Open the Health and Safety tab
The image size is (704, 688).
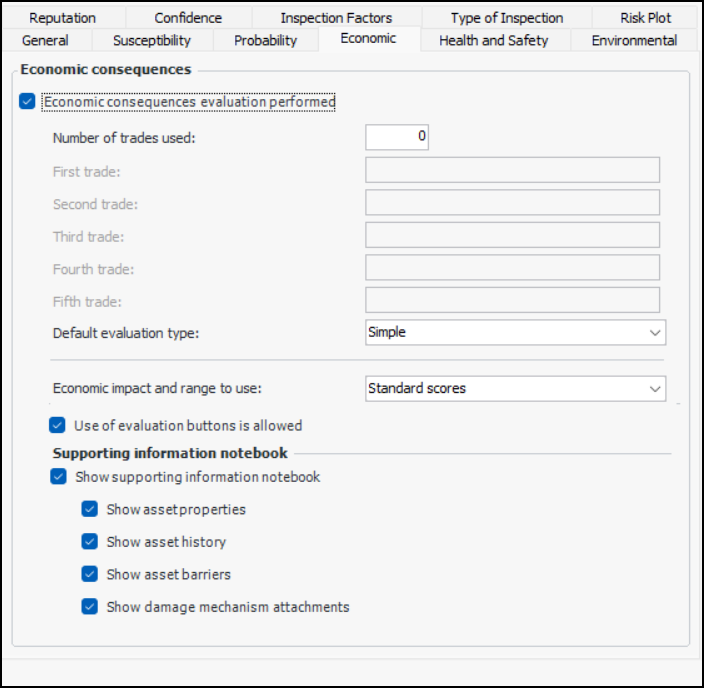coord(493,41)
